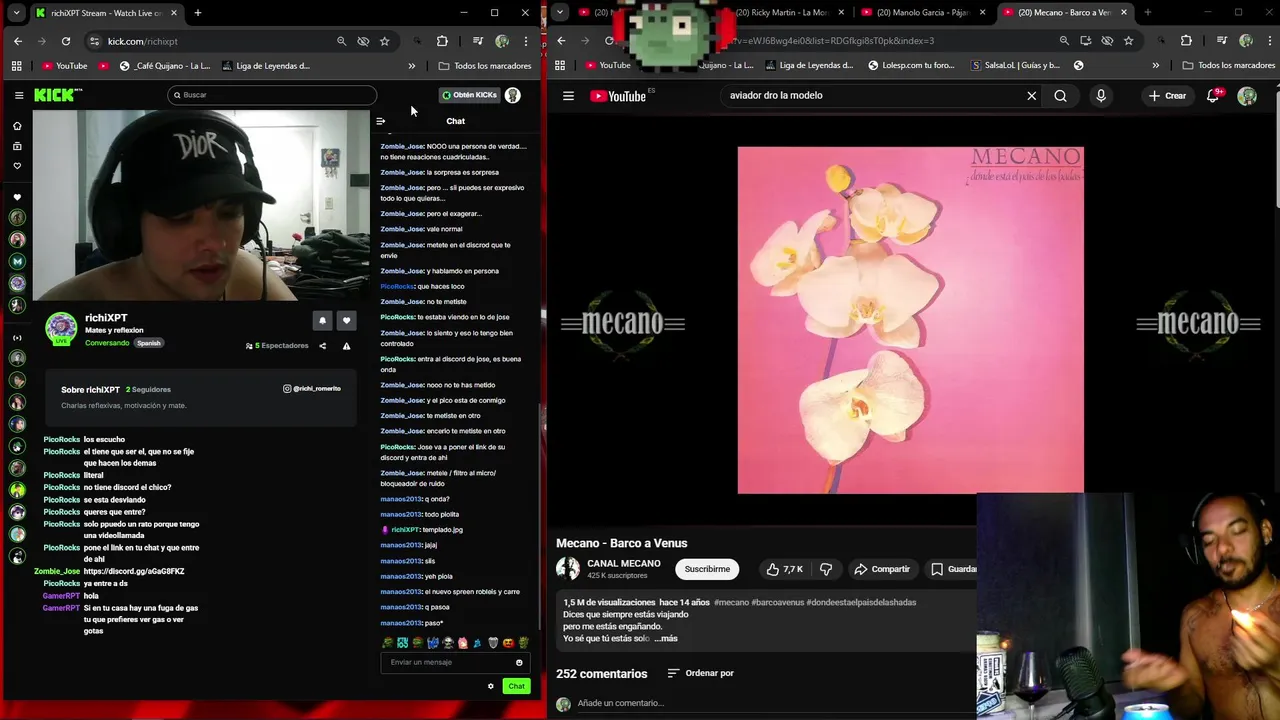This screenshot has height=720, width=1280.
Task: Click the pumpkin emote above chat box
Action: [x=508, y=642]
